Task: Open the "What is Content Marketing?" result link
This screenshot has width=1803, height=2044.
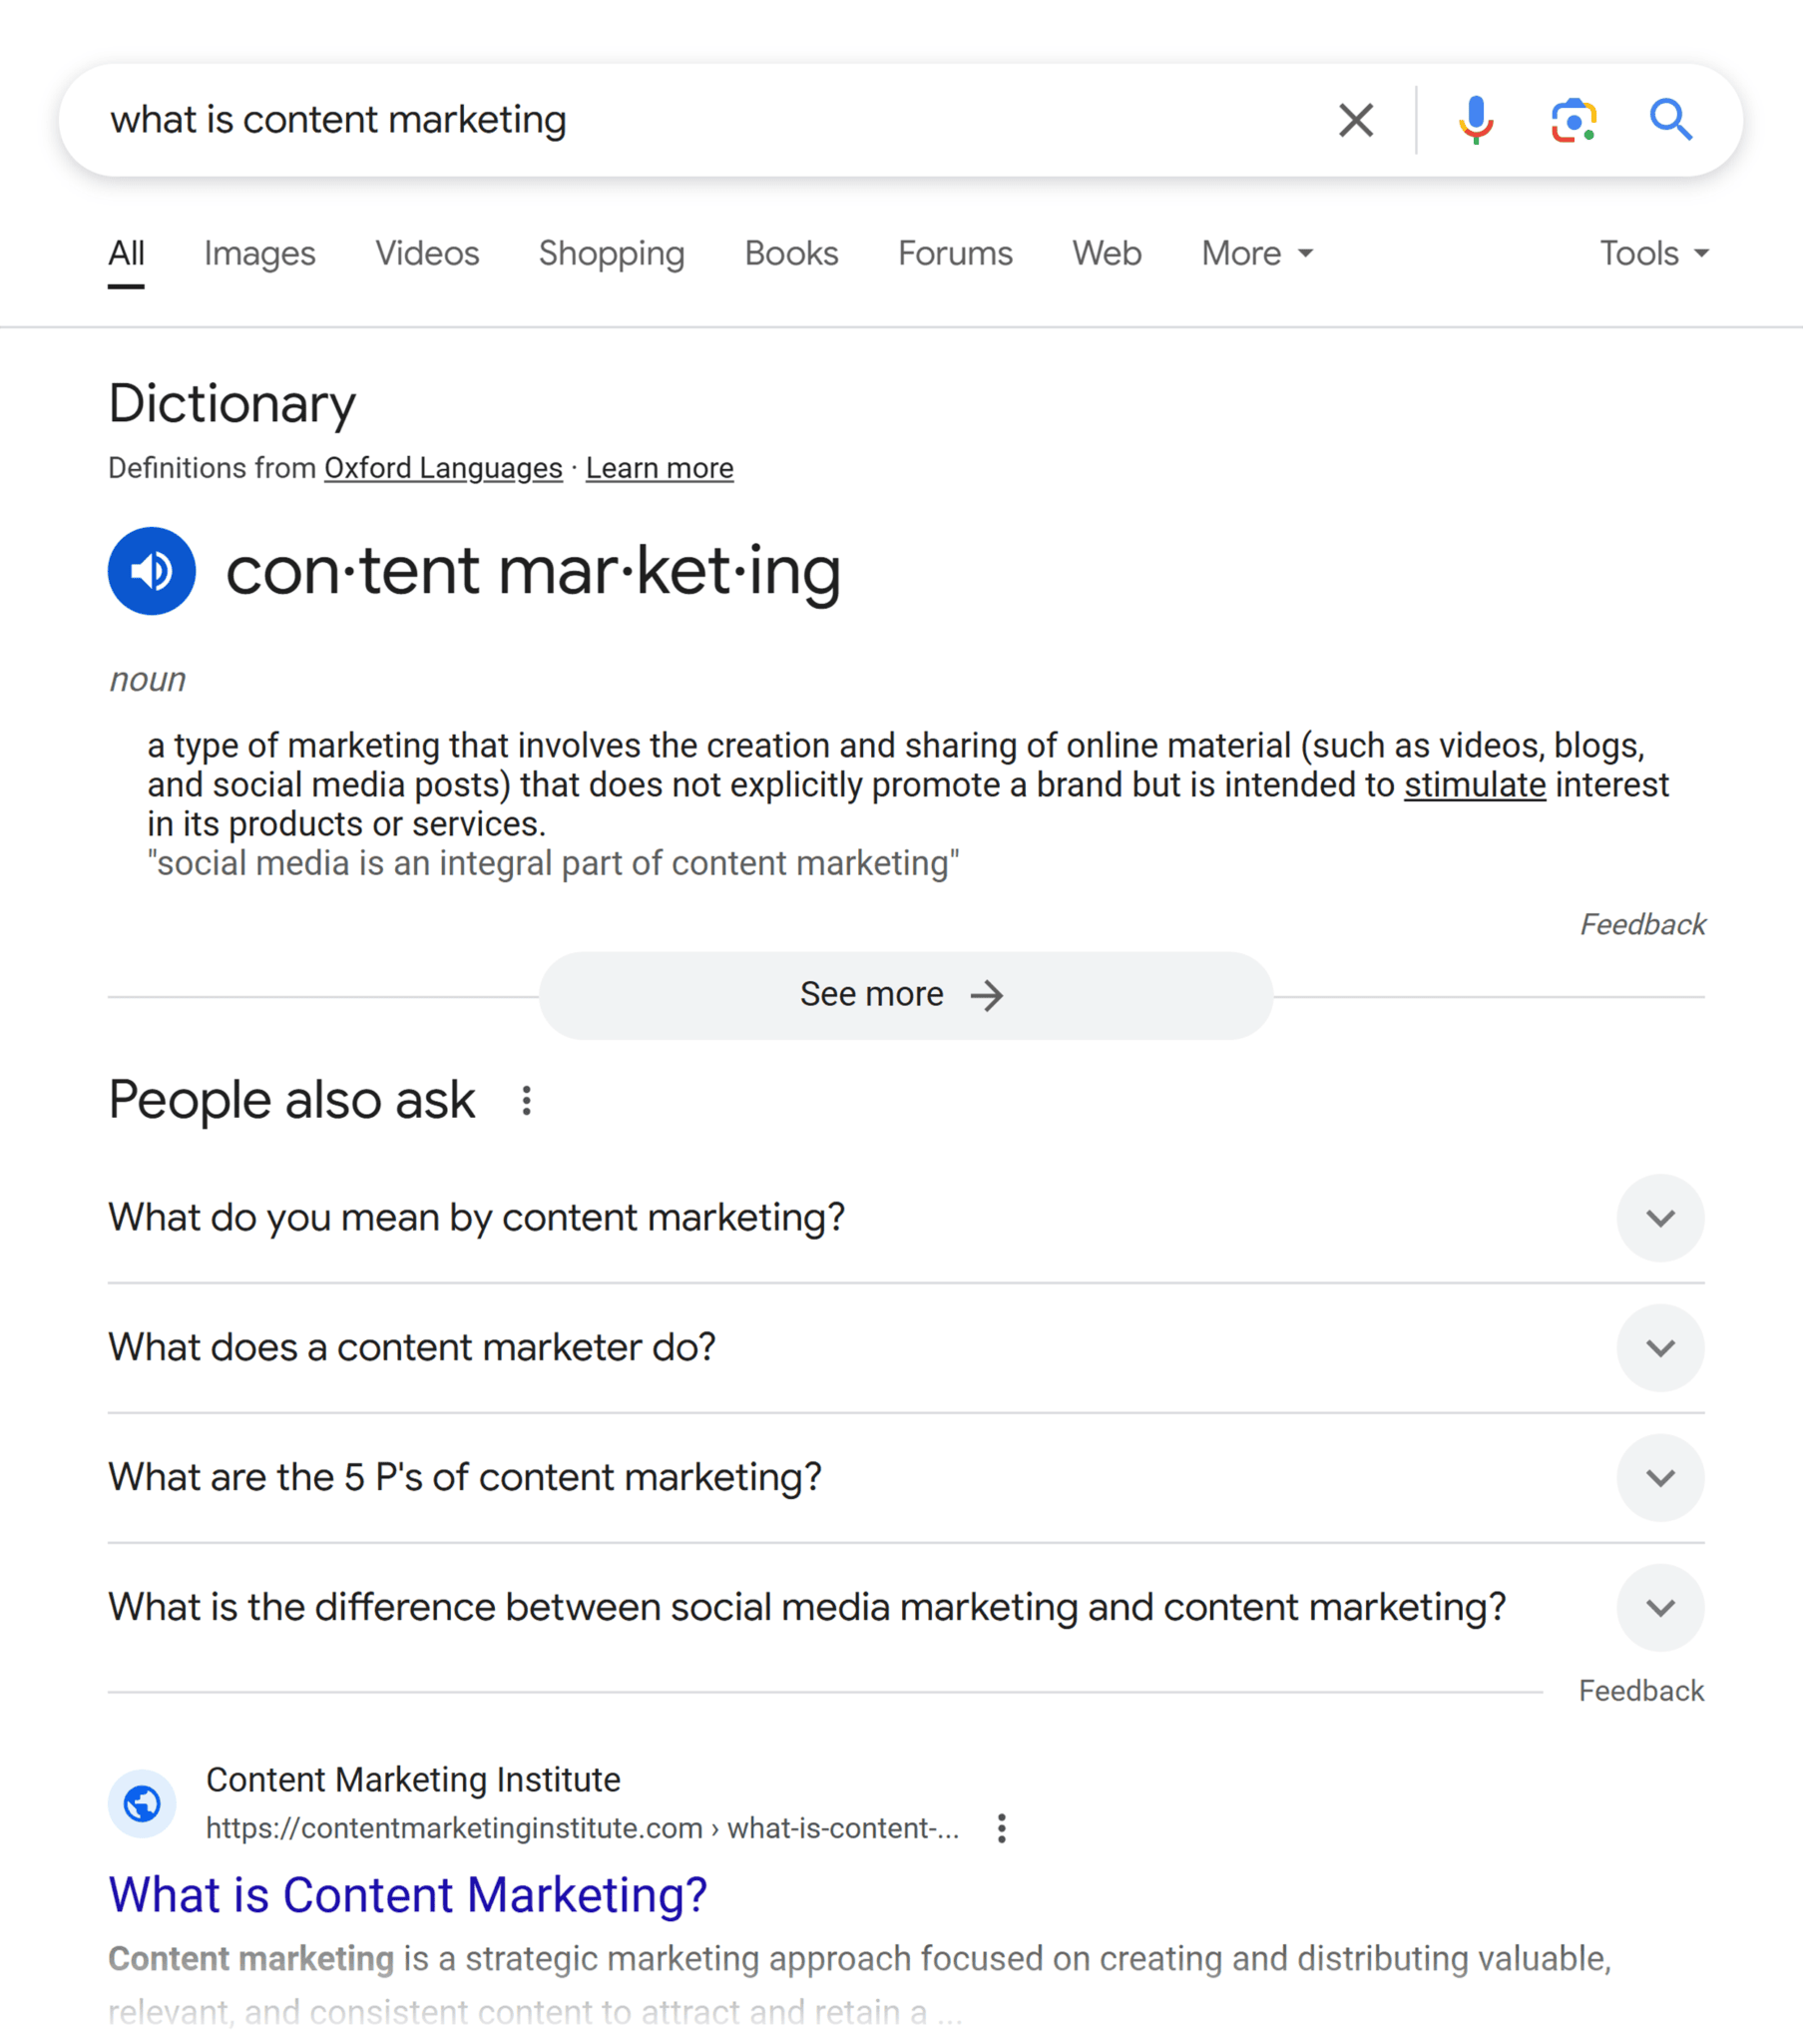Action: pyautogui.click(x=406, y=1893)
